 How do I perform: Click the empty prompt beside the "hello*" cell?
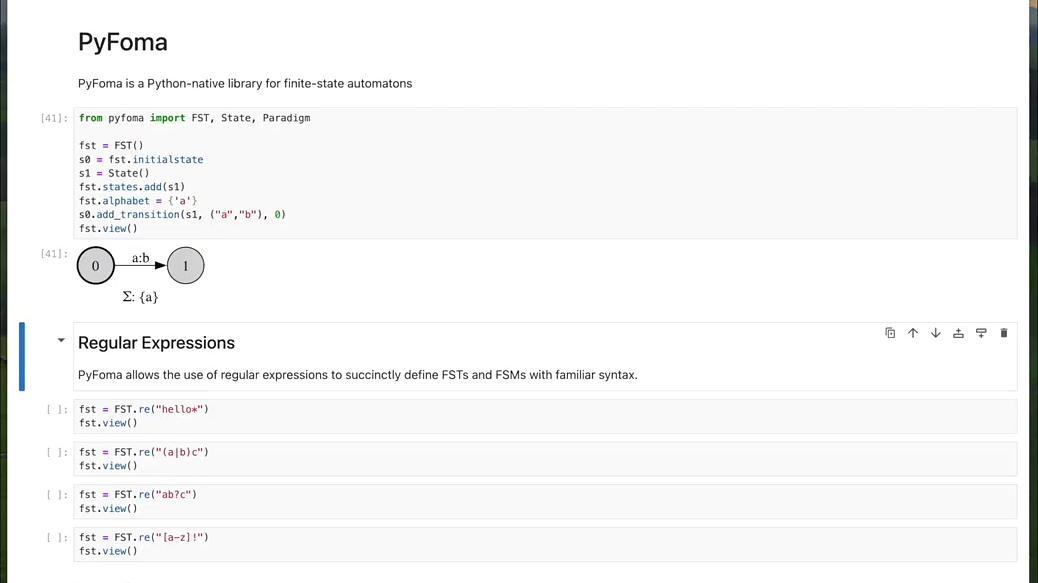(57, 409)
